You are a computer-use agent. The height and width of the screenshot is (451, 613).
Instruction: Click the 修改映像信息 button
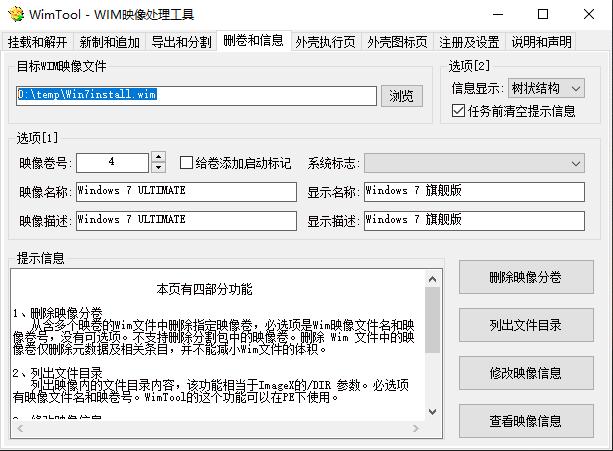[526, 373]
